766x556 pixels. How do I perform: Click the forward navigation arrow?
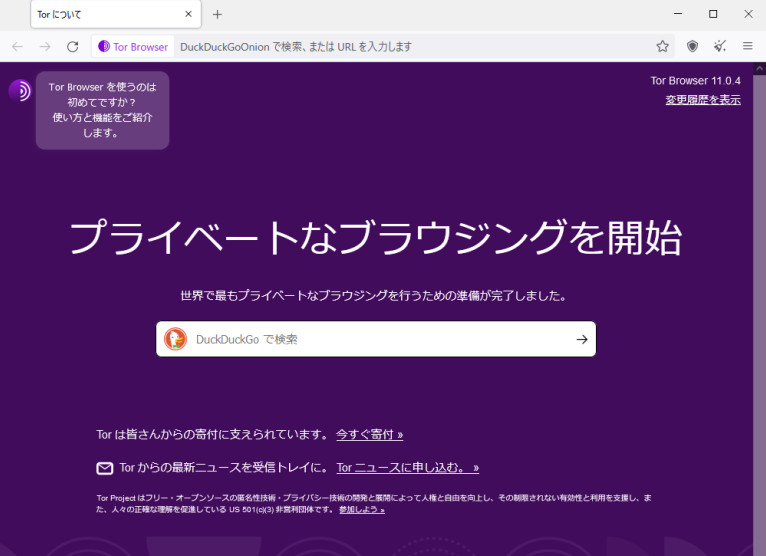[x=45, y=46]
